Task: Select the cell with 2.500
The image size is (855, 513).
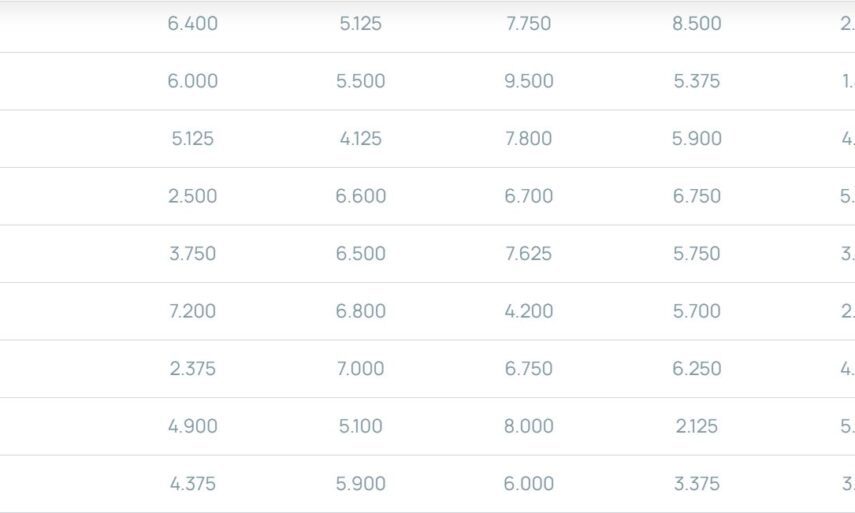Action: [x=192, y=196]
